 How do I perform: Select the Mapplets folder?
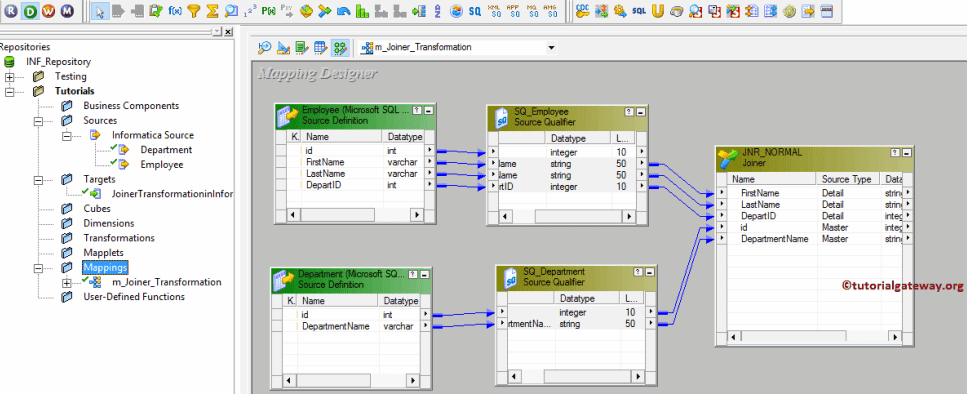(x=103, y=253)
